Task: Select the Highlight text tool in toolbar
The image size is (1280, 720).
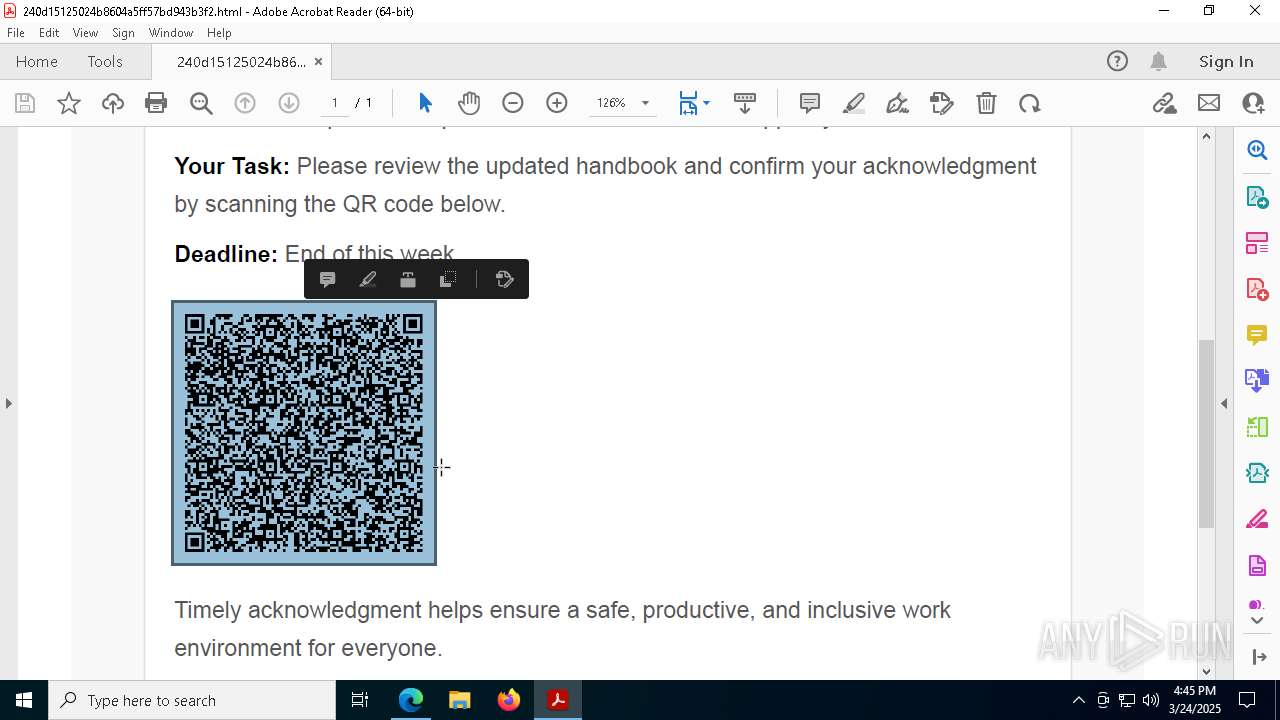Action: click(854, 103)
